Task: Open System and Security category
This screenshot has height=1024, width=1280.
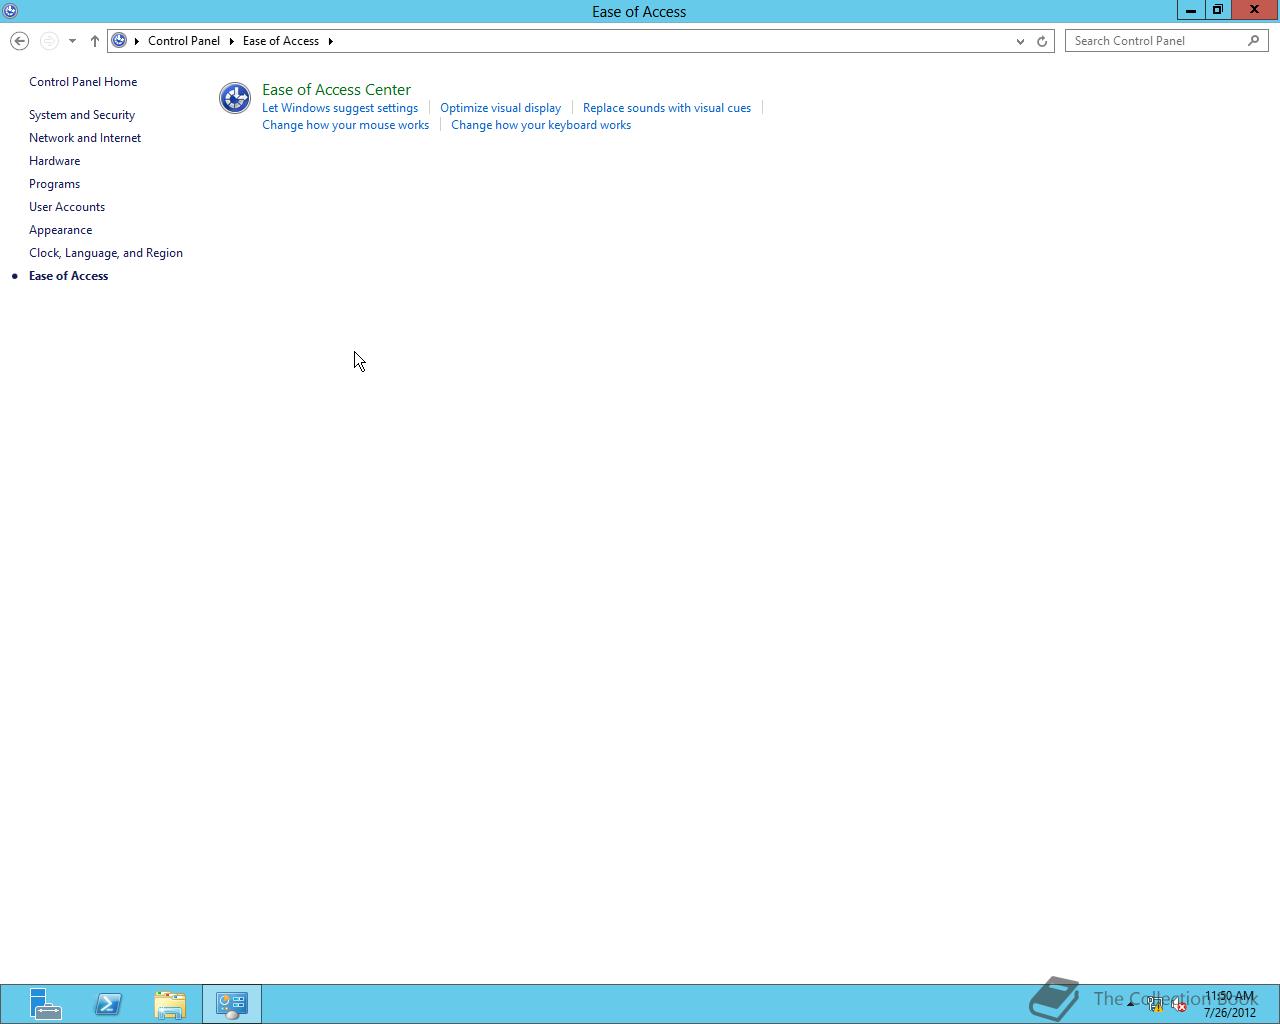Action: (x=82, y=115)
